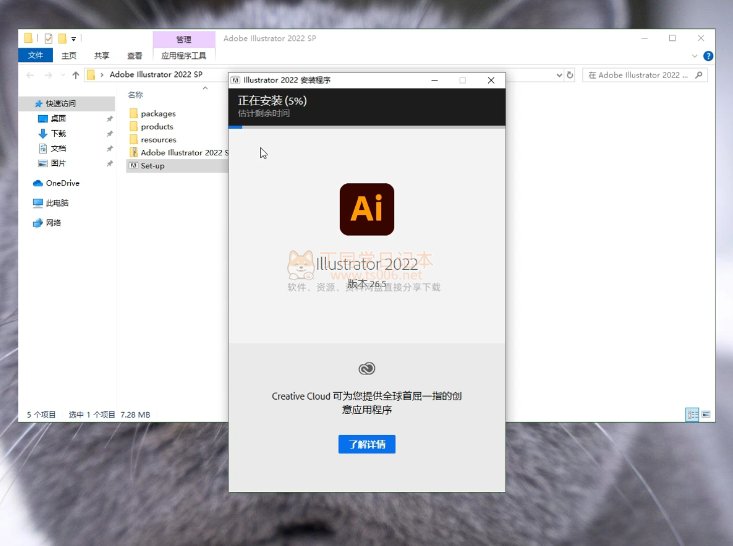Click the installation progress bar
The width and height of the screenshot is (733, 546).
(366, 127)
